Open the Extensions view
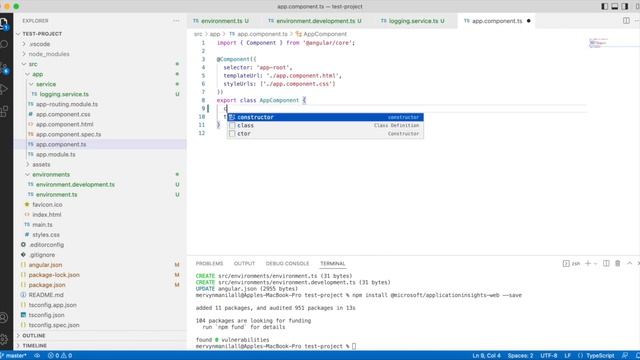Viewport: 640px width, 360px height. (x=4, y=111)
